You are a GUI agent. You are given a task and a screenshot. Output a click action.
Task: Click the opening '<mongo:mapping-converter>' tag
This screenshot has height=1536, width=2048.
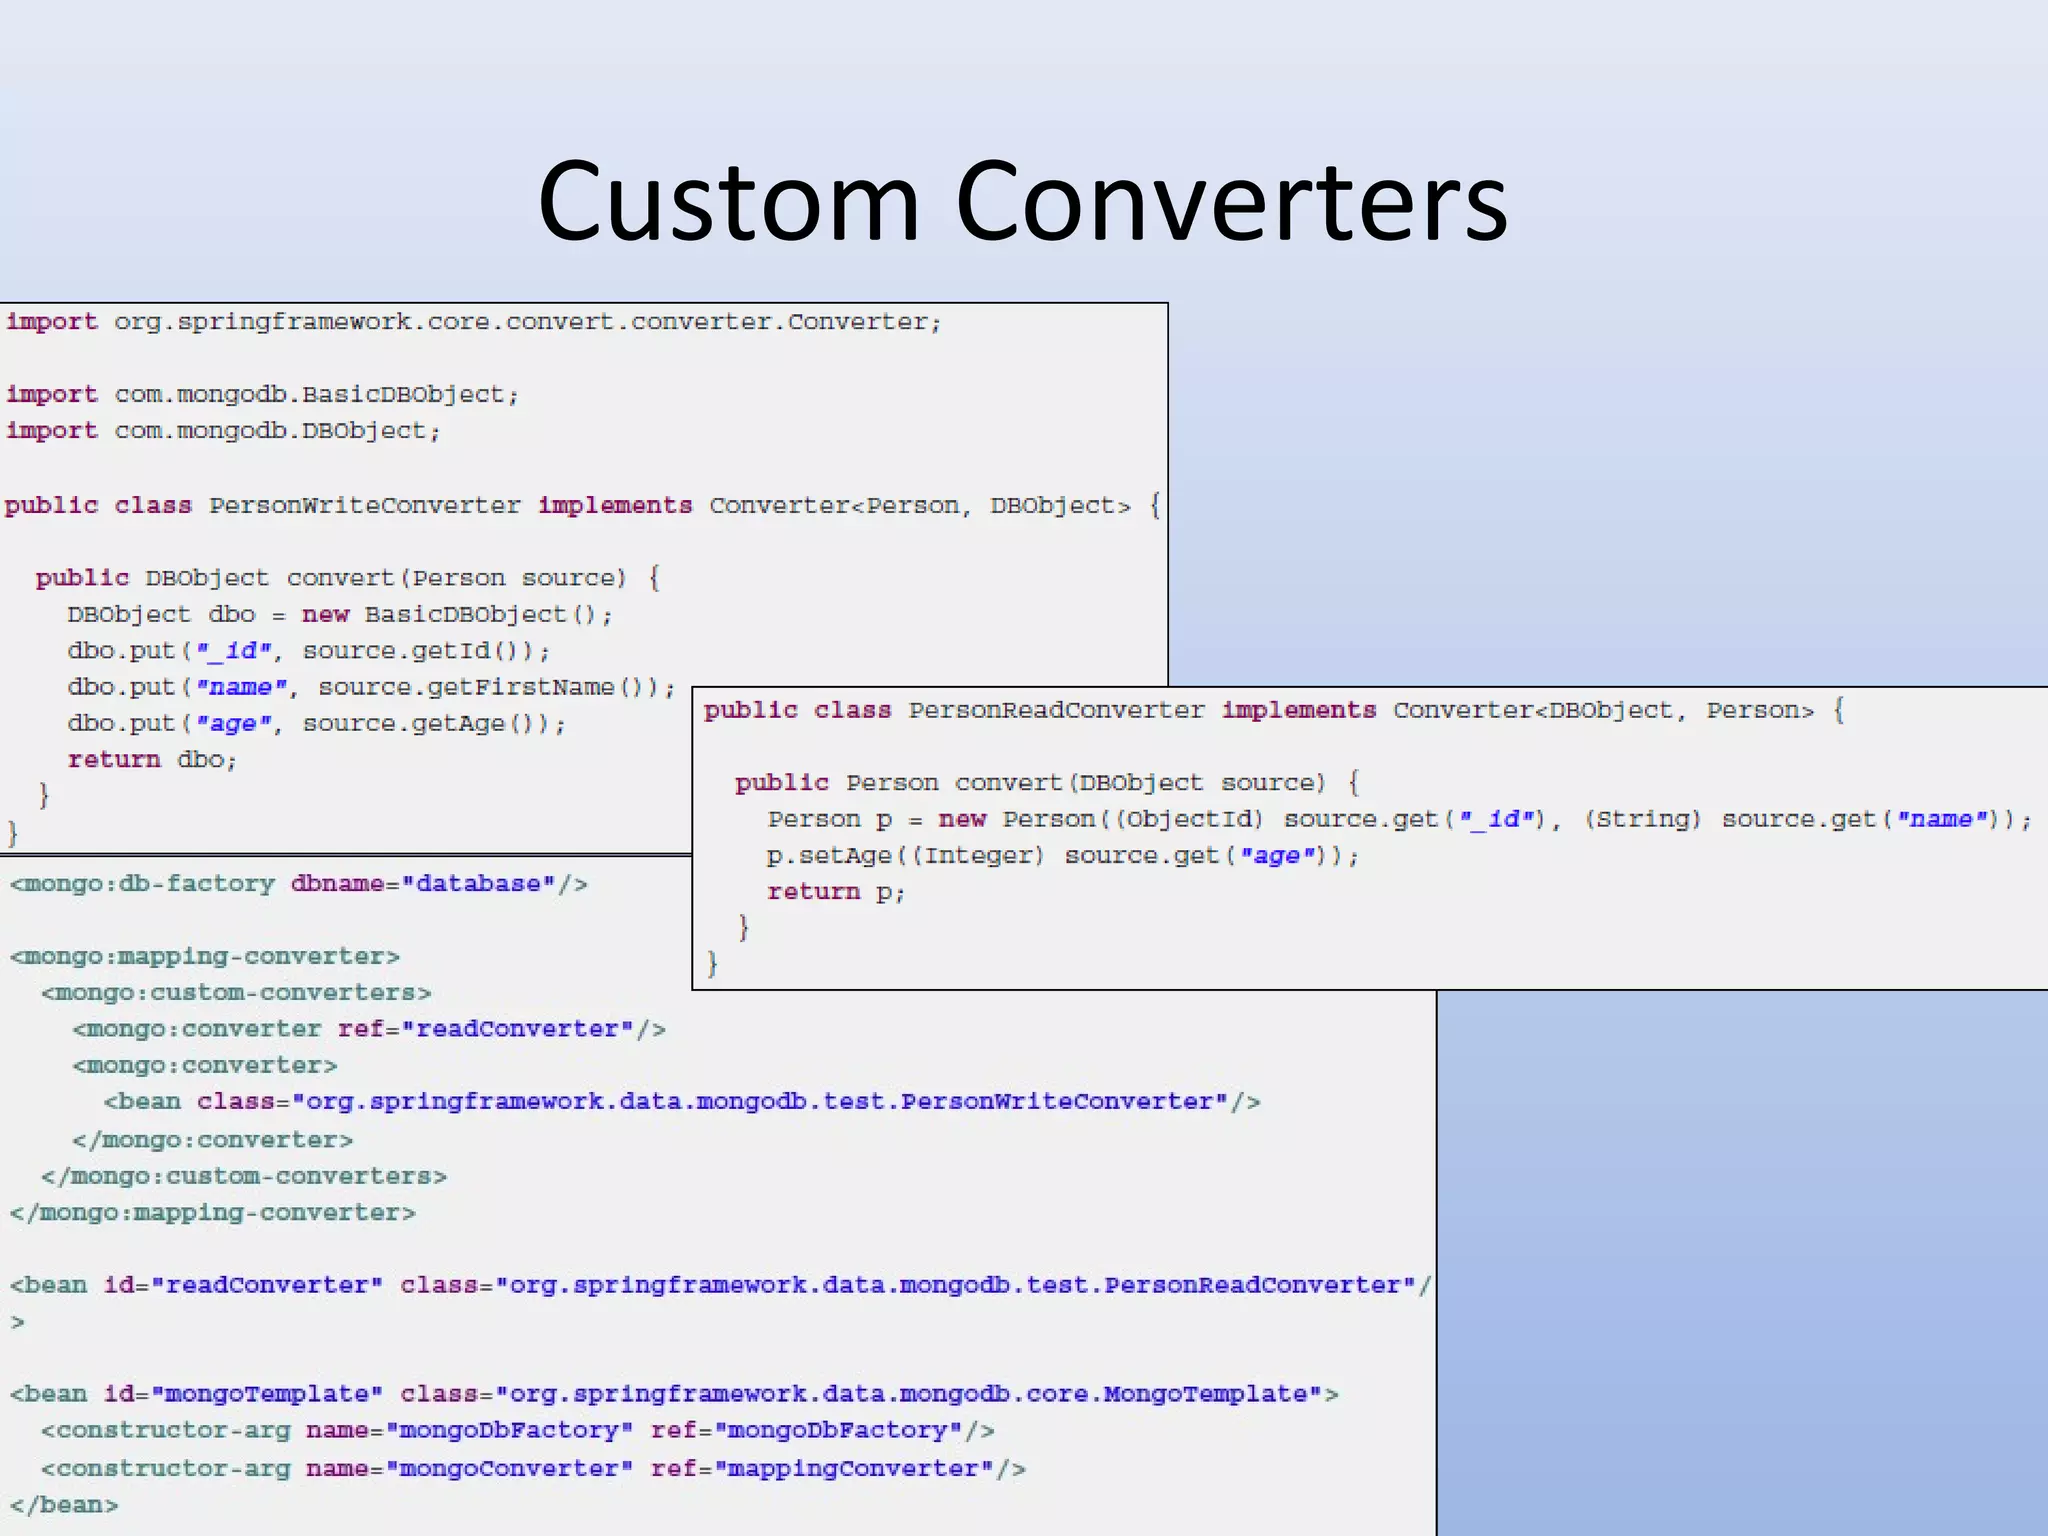click(205, 957)
